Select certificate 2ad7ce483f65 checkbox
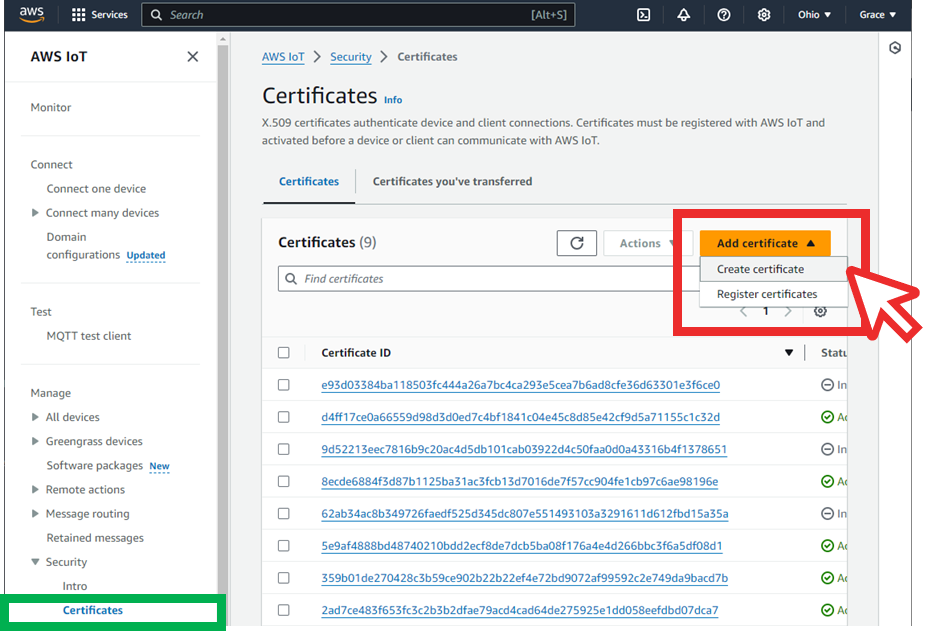Screen dimensions: 942x631 (x=284, y=610)
